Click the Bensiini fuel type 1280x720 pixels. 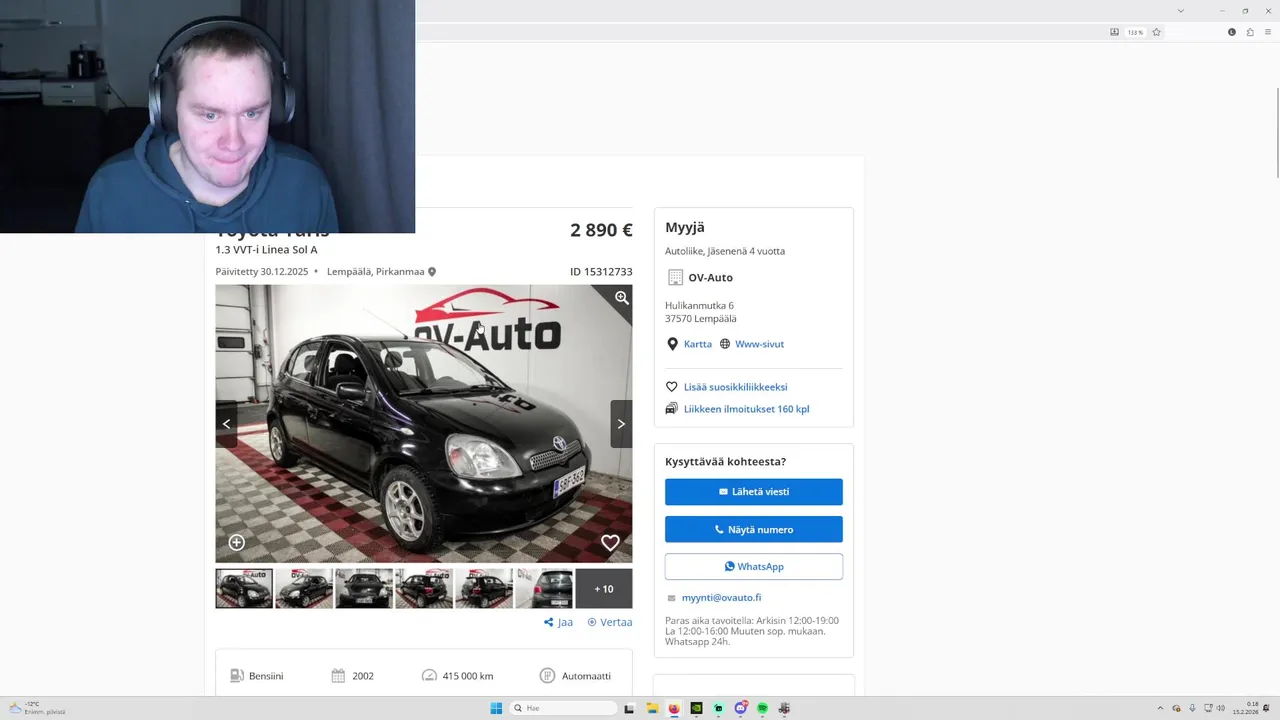click(x=266, y=676)
